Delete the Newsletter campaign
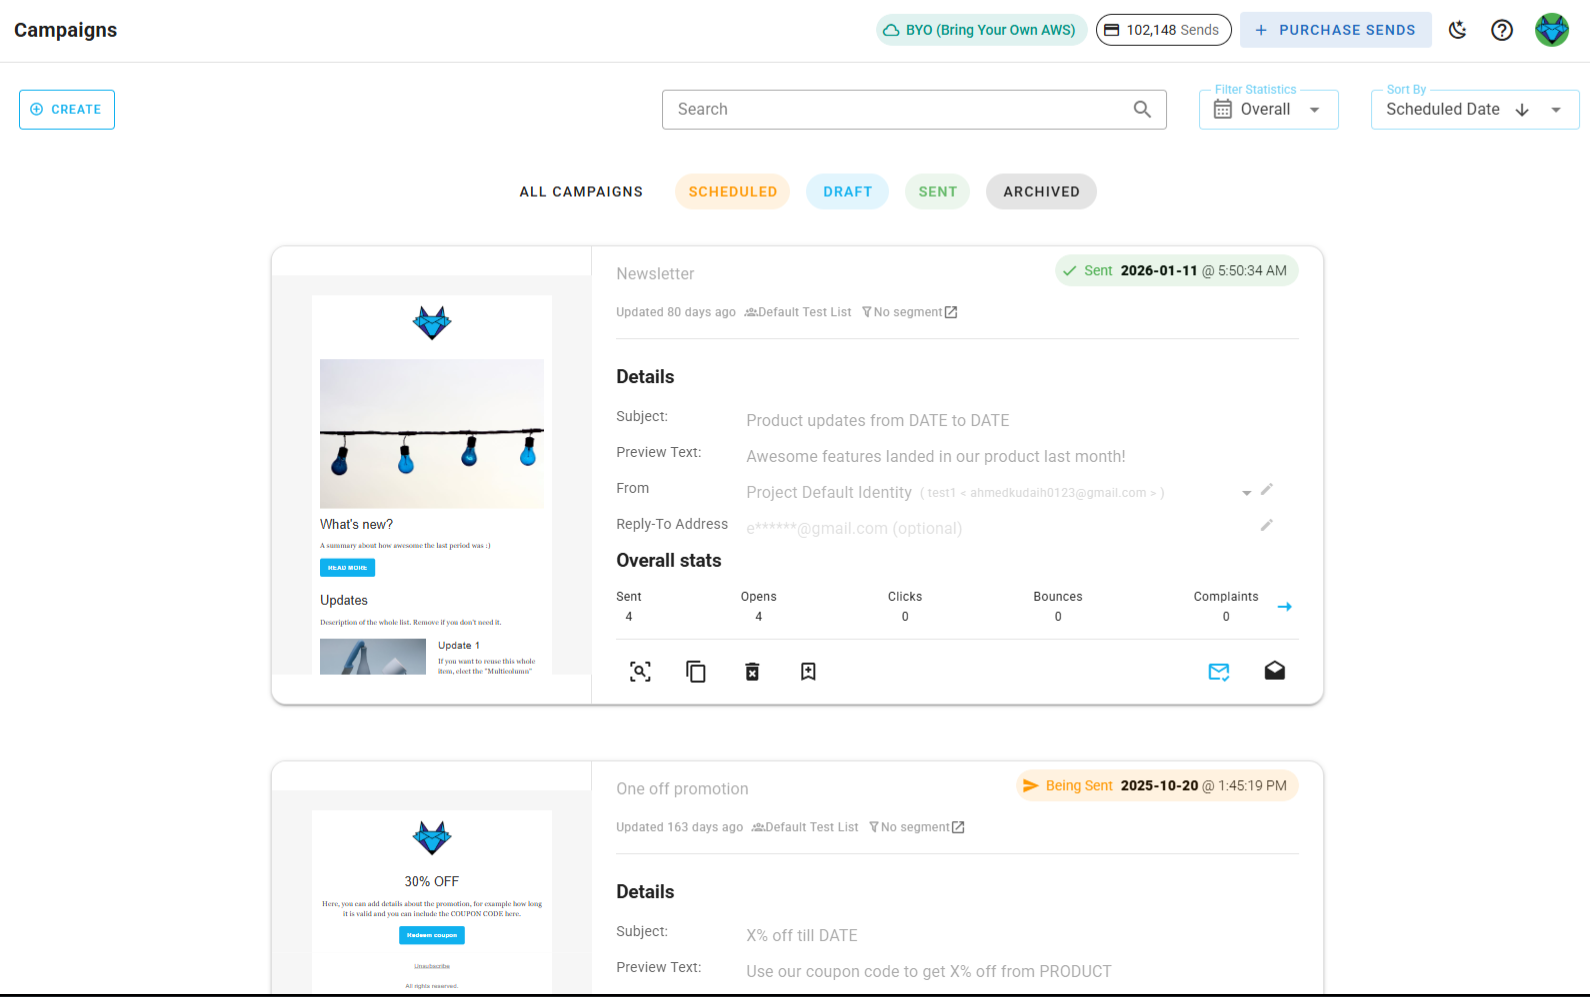 (752, 672)
